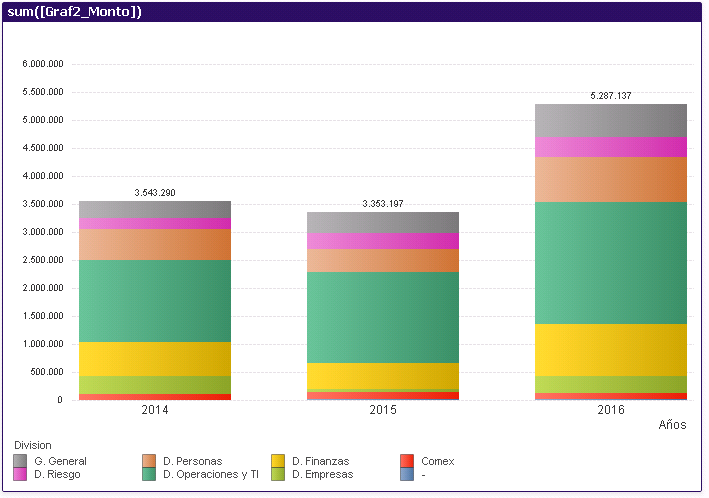Select the orange segment of the 2014 bar
709x498 pixels.
coord(155,244)
